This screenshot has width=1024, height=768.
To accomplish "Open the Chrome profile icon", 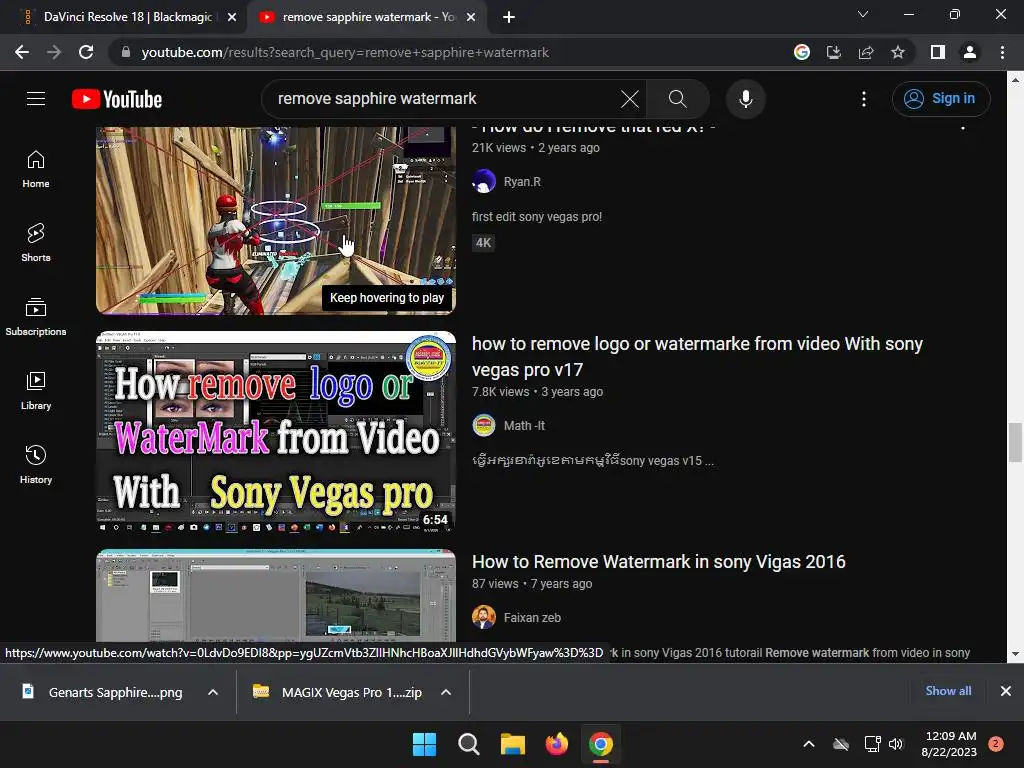I will point(970,52).
